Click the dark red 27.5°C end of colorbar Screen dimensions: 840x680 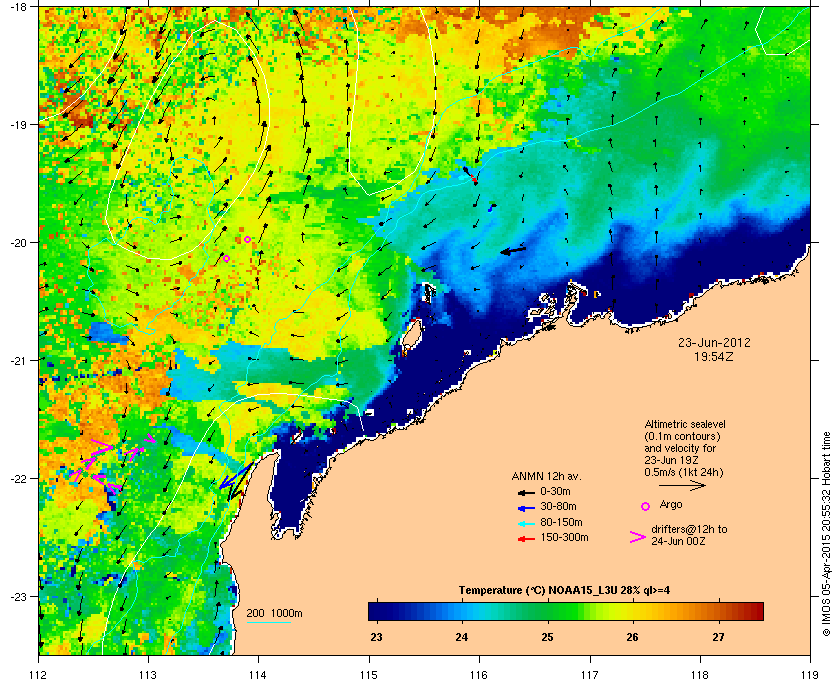click(x=756, y=611)
